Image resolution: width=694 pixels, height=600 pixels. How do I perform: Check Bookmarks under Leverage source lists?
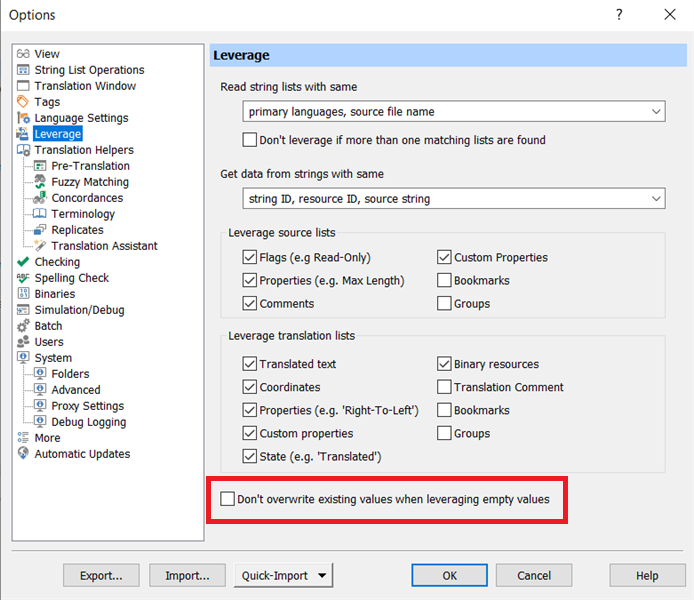[444, 281]
